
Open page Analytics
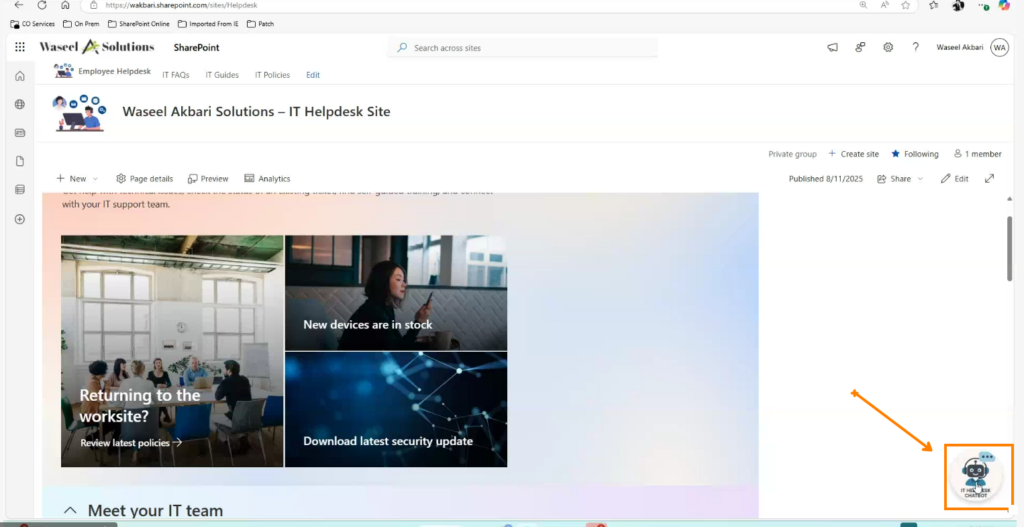pos(267,178)
